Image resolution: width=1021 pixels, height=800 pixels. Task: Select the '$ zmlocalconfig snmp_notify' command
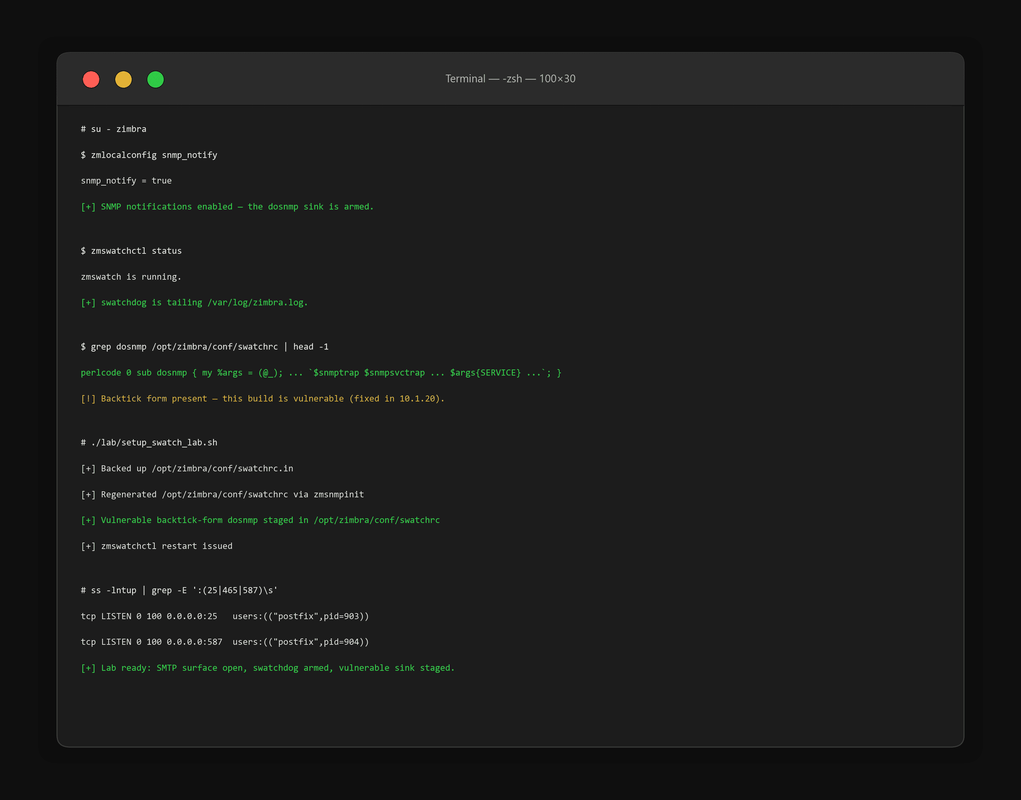[x=148, y=155]
